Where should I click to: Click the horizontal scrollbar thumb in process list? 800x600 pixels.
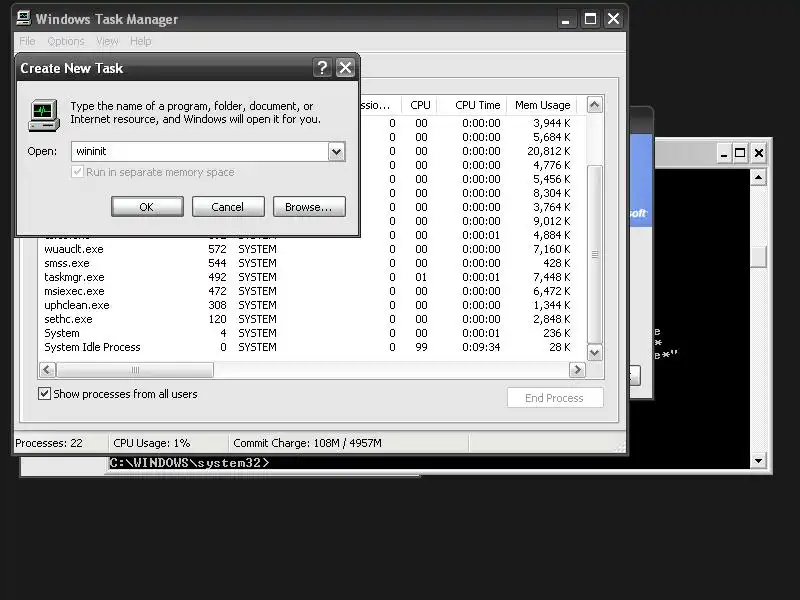tap(135, 369)
